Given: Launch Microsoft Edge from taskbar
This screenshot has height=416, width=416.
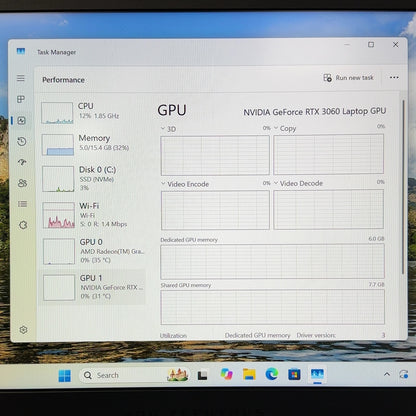Looking at the screenshot, I should click(272, 374).
